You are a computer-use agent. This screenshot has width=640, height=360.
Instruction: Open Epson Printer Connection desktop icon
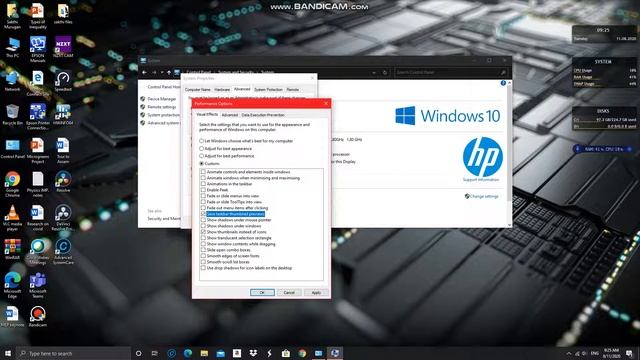click(38, 117)
